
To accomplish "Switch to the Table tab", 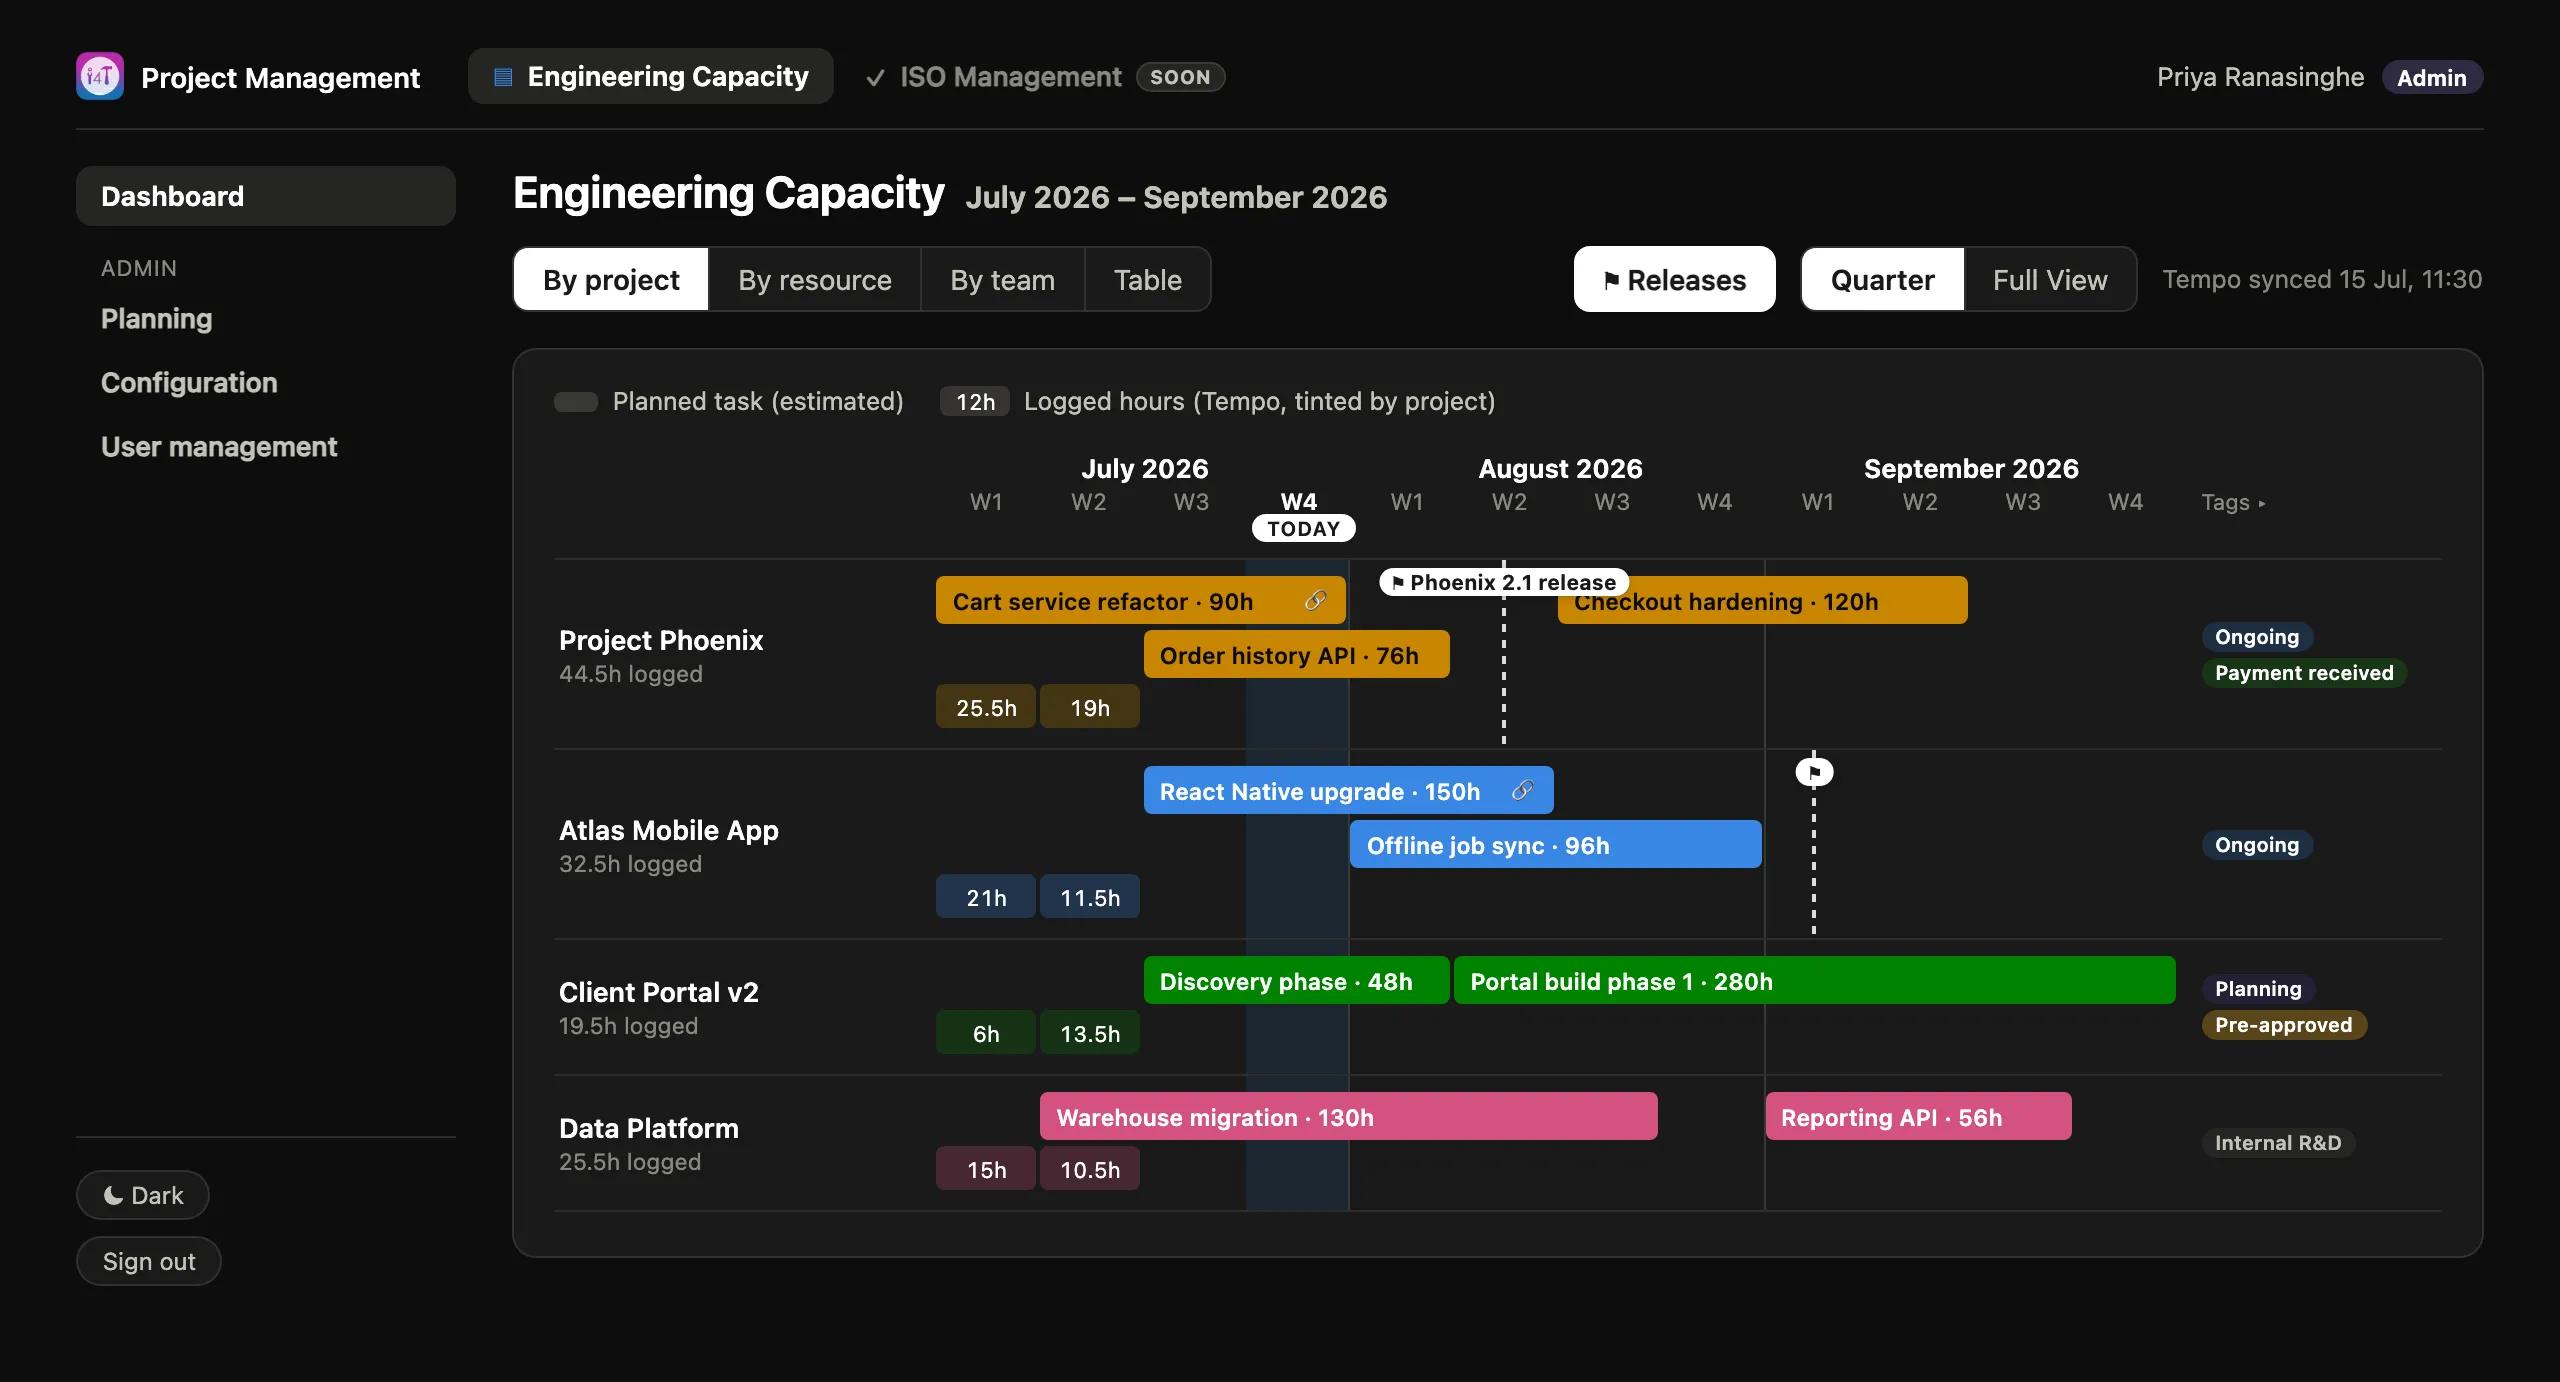I will tap(1148, 280).
